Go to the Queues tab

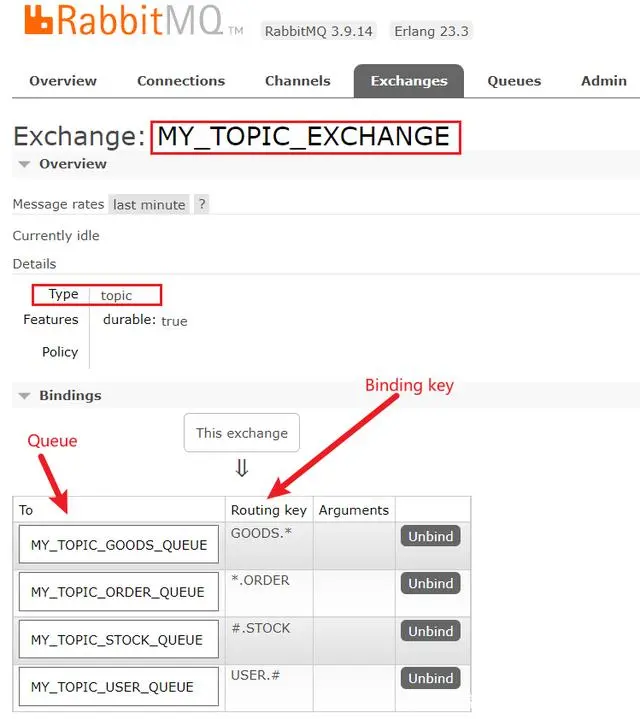(x=514, y=81)
